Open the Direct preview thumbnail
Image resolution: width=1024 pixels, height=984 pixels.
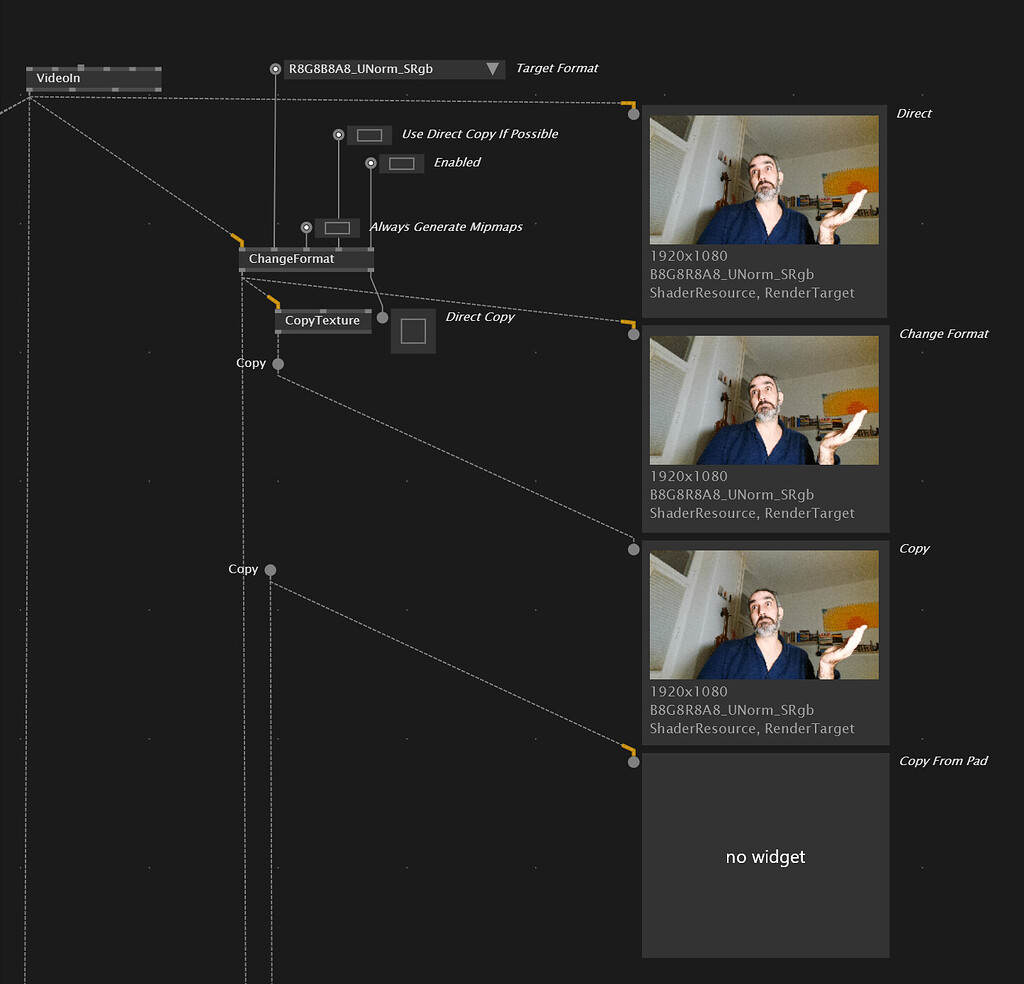point(764,180)
